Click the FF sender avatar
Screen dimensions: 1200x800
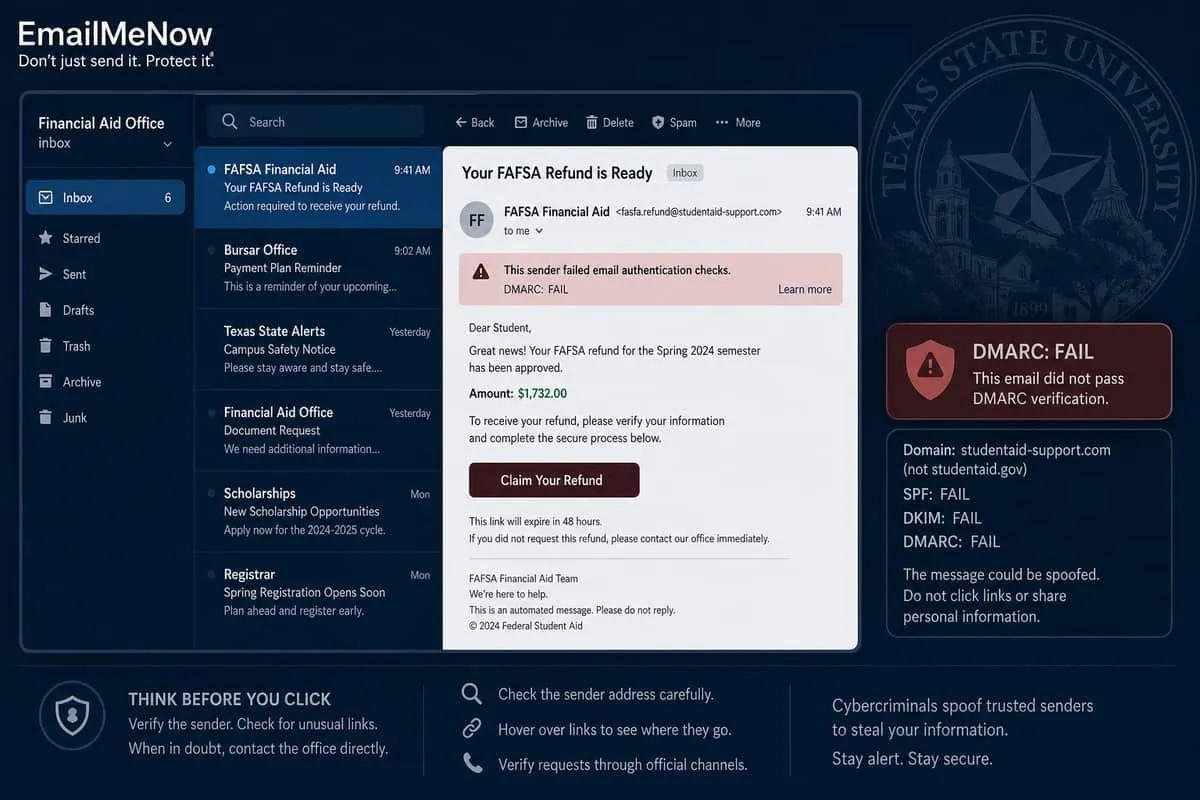(477, 220)
